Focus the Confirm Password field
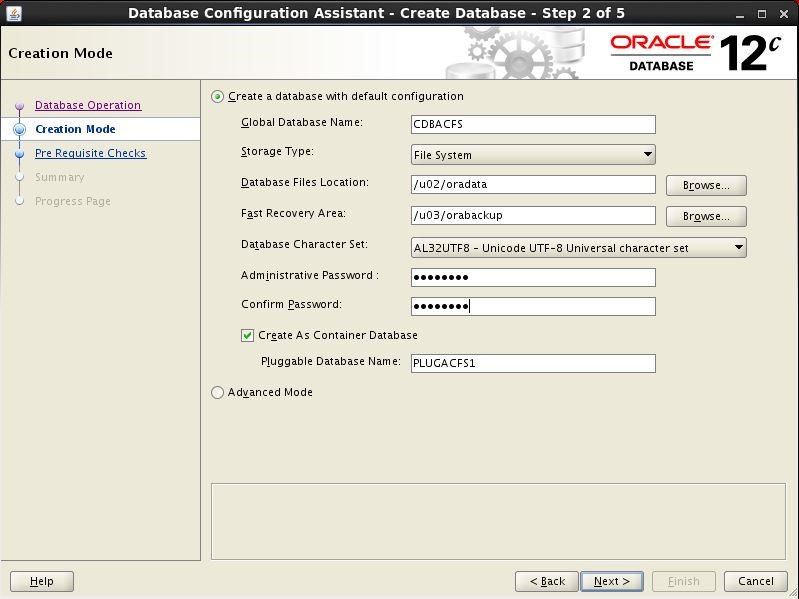The height and width of the screenshot is (599, 799). (x=533, y=306)
